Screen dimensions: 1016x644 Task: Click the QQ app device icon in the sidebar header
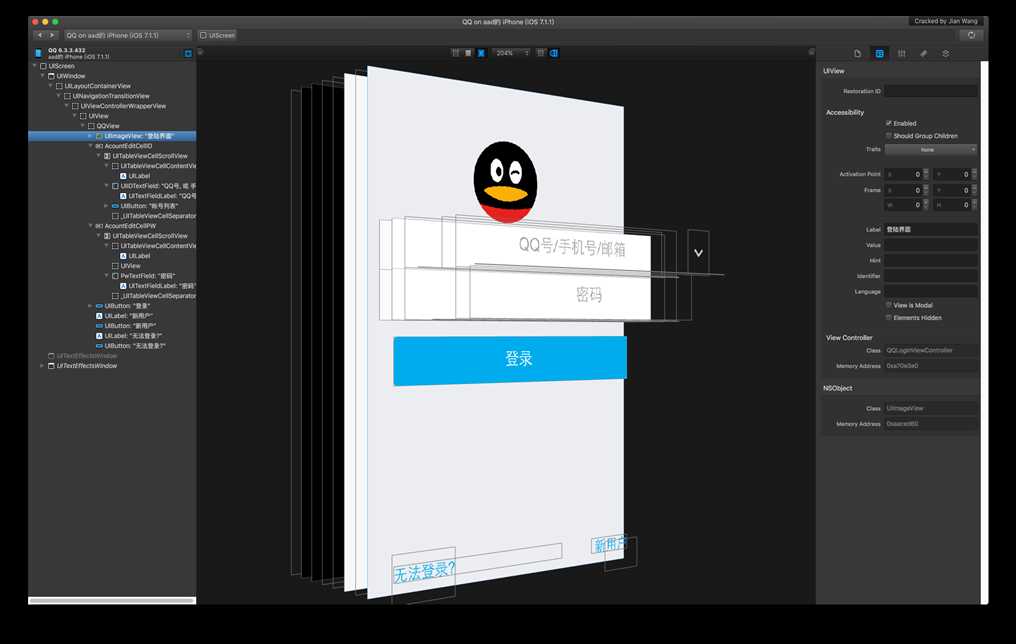point(38,53)
